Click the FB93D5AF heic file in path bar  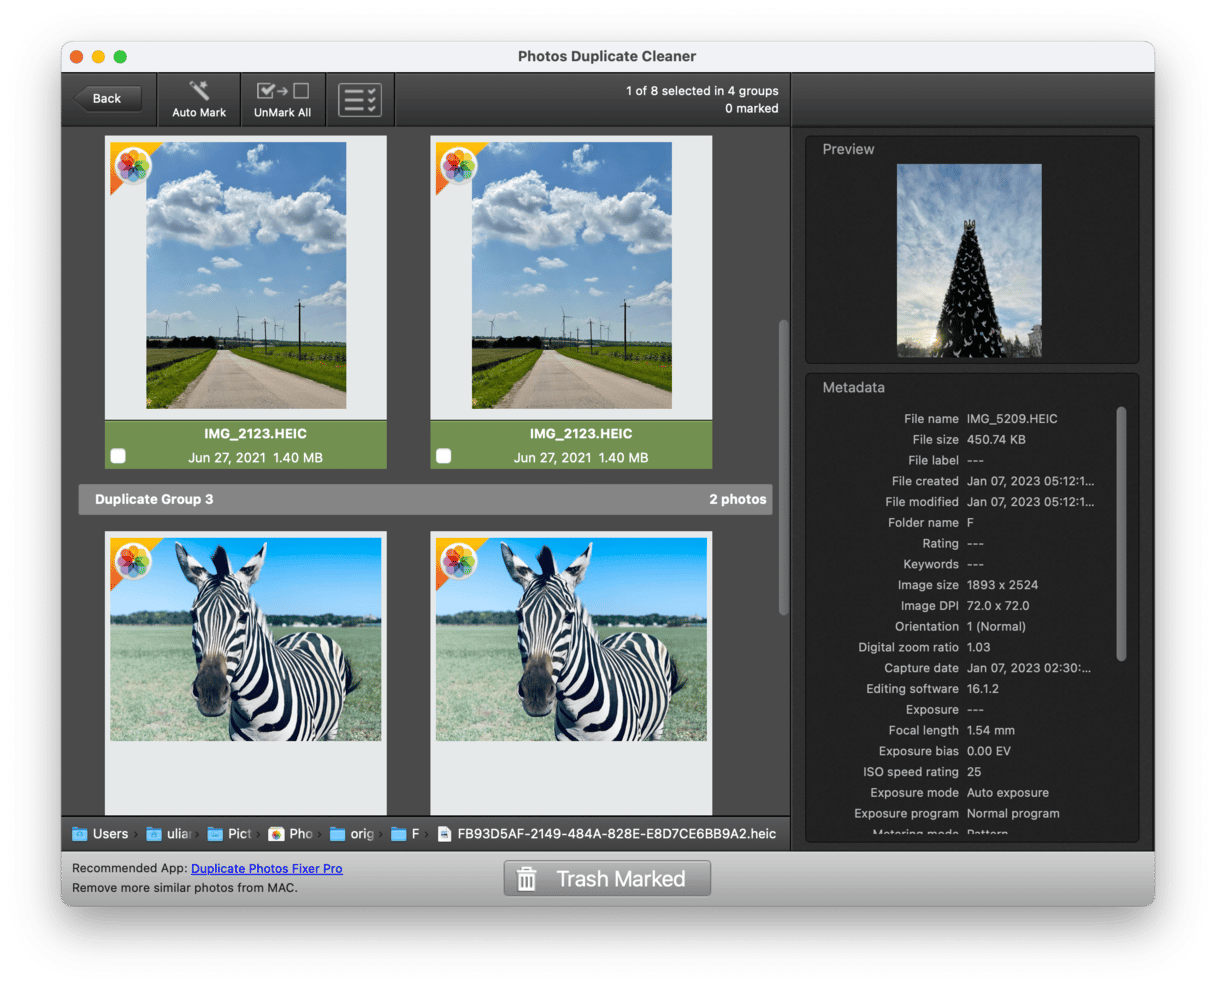(607, 834)
